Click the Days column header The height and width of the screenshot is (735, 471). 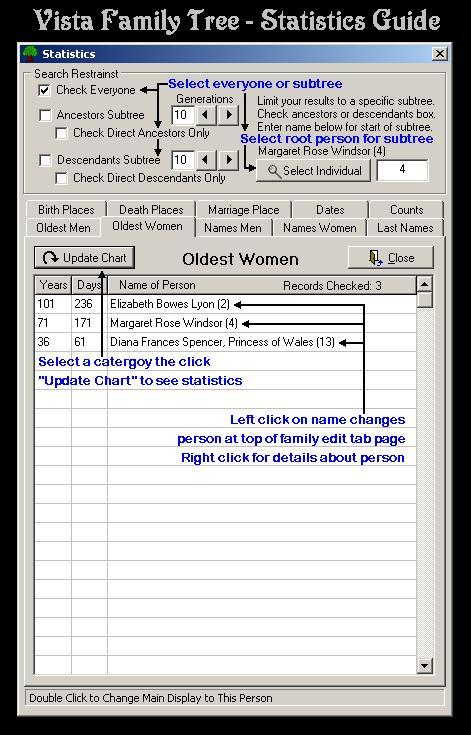click(89, 285)
